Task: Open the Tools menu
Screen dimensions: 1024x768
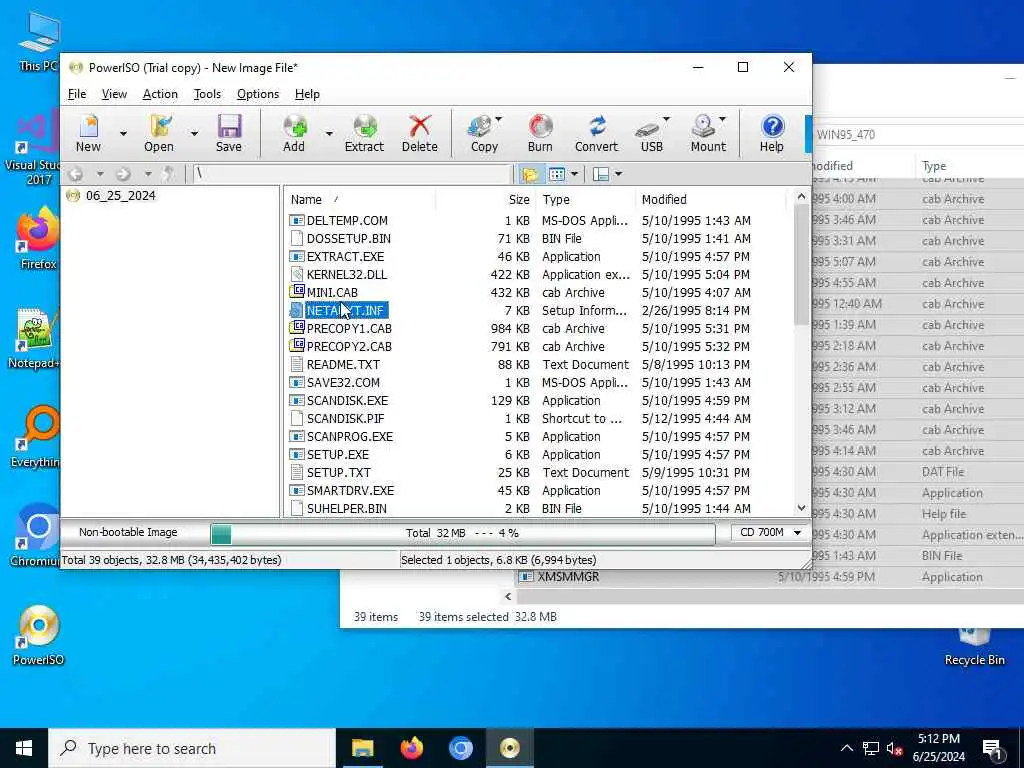Action: click(207, 94)
